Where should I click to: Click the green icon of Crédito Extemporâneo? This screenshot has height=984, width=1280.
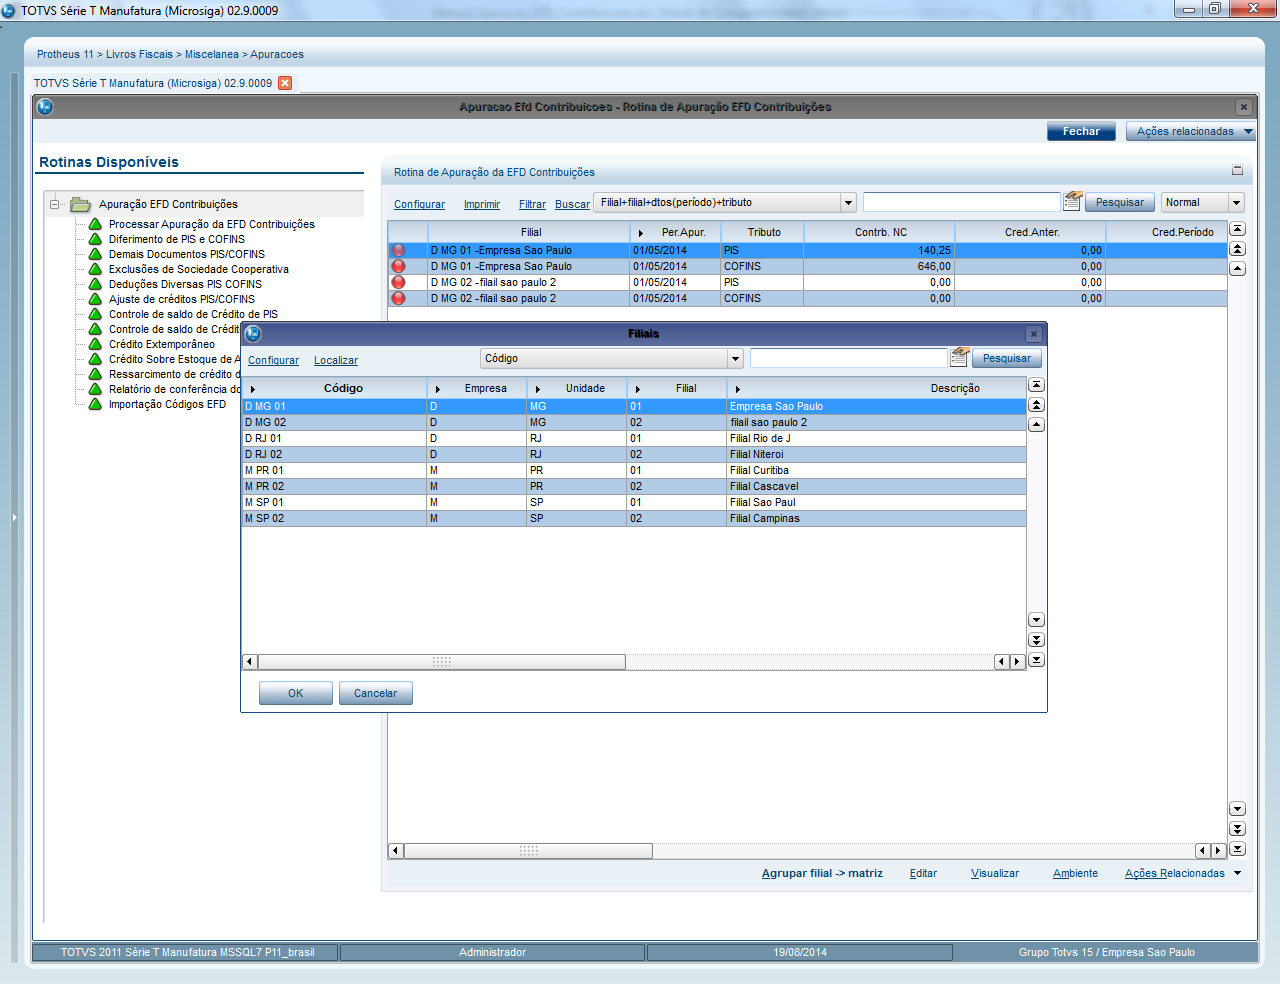95,344
